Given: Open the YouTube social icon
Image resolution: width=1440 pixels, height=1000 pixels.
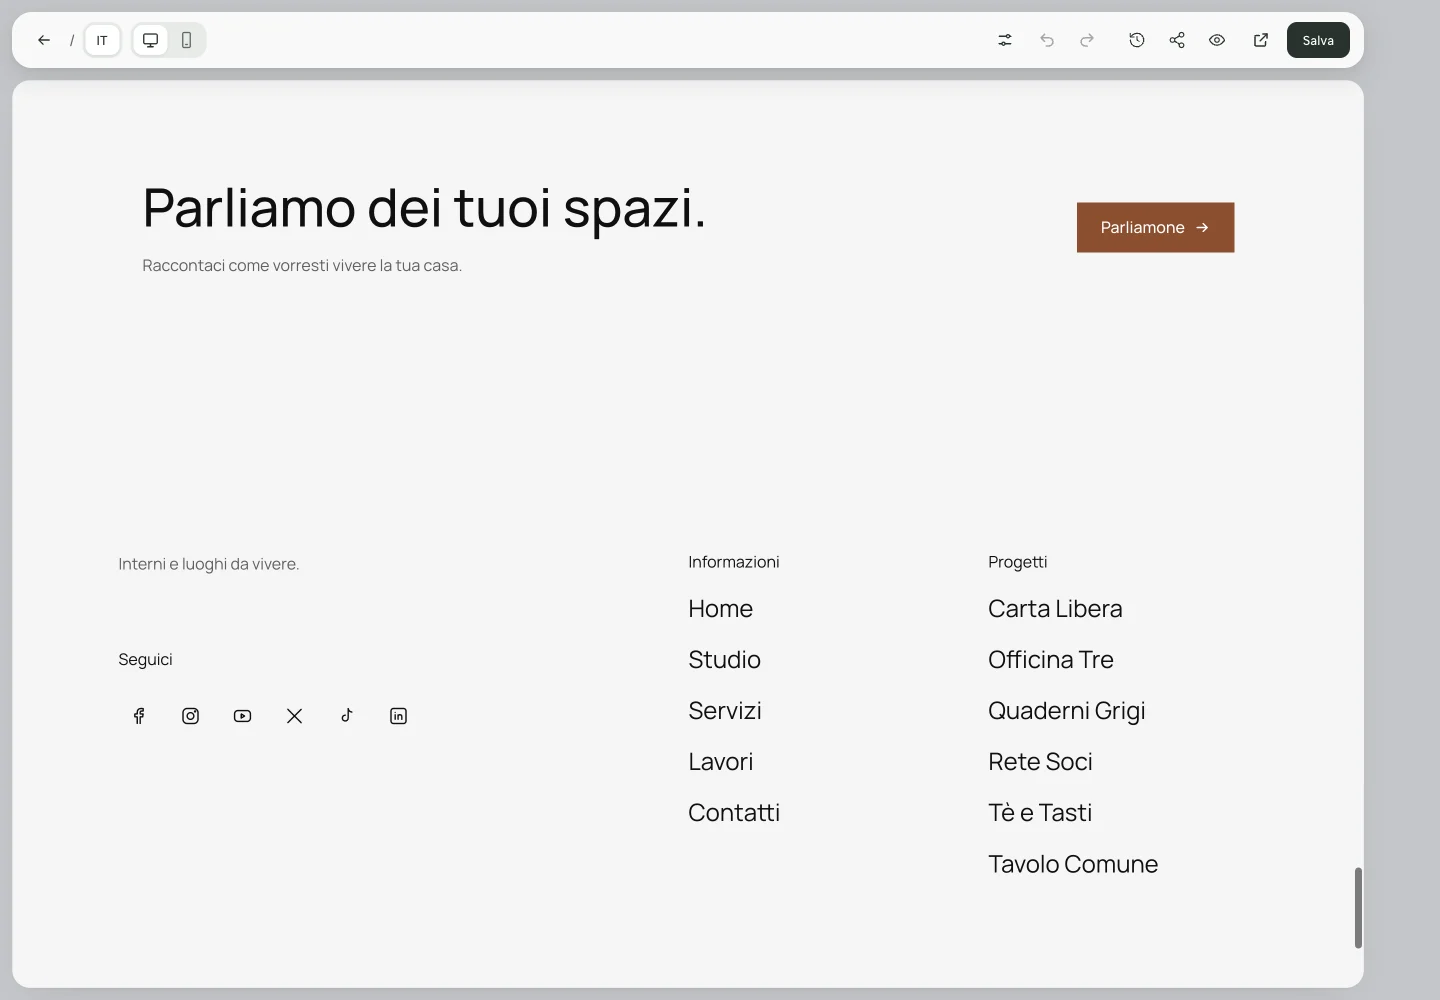Looking at the screenshot, I should [x=243, y=716].
